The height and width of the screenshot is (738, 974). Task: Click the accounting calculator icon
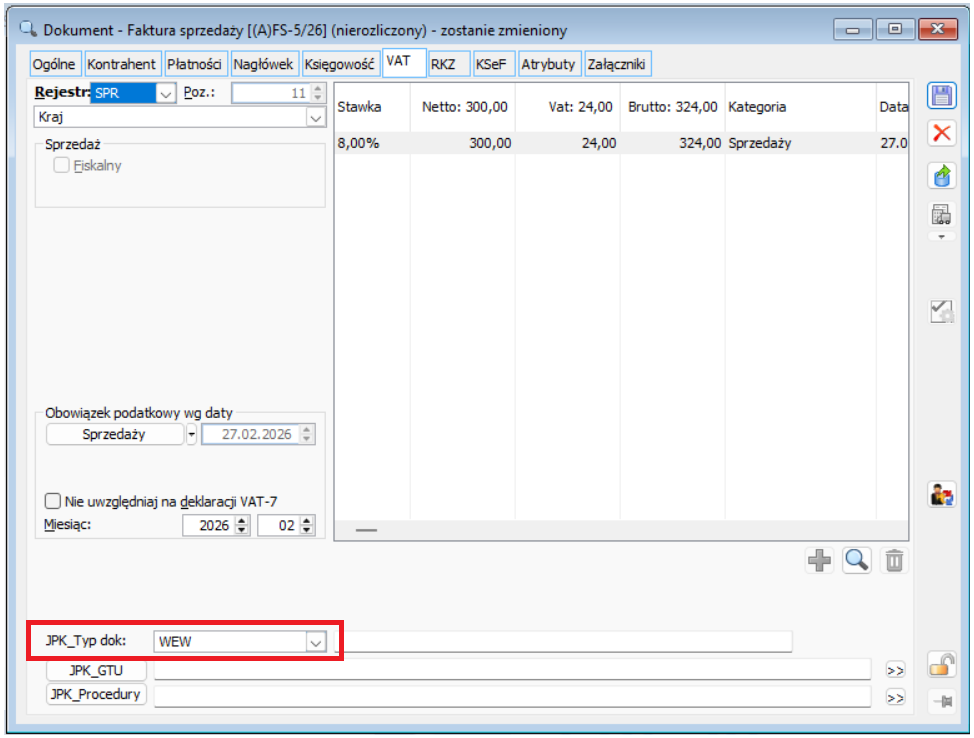[941, 214]
